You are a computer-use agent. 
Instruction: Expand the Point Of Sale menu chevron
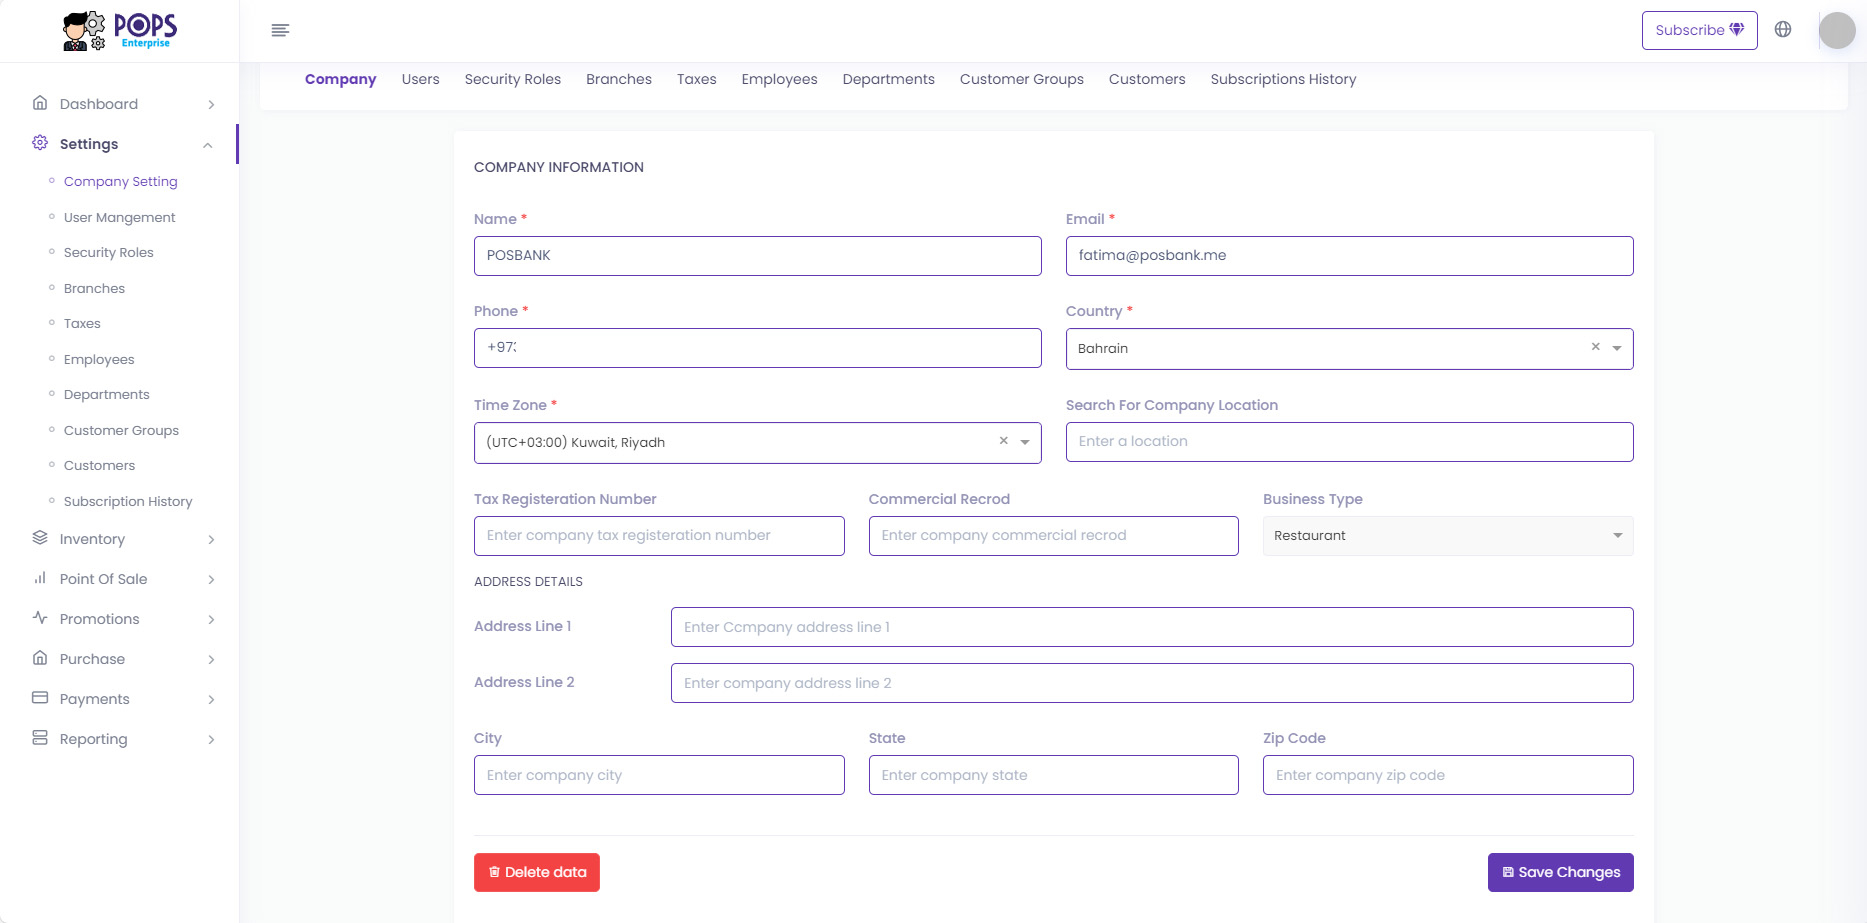click(211, 580)
